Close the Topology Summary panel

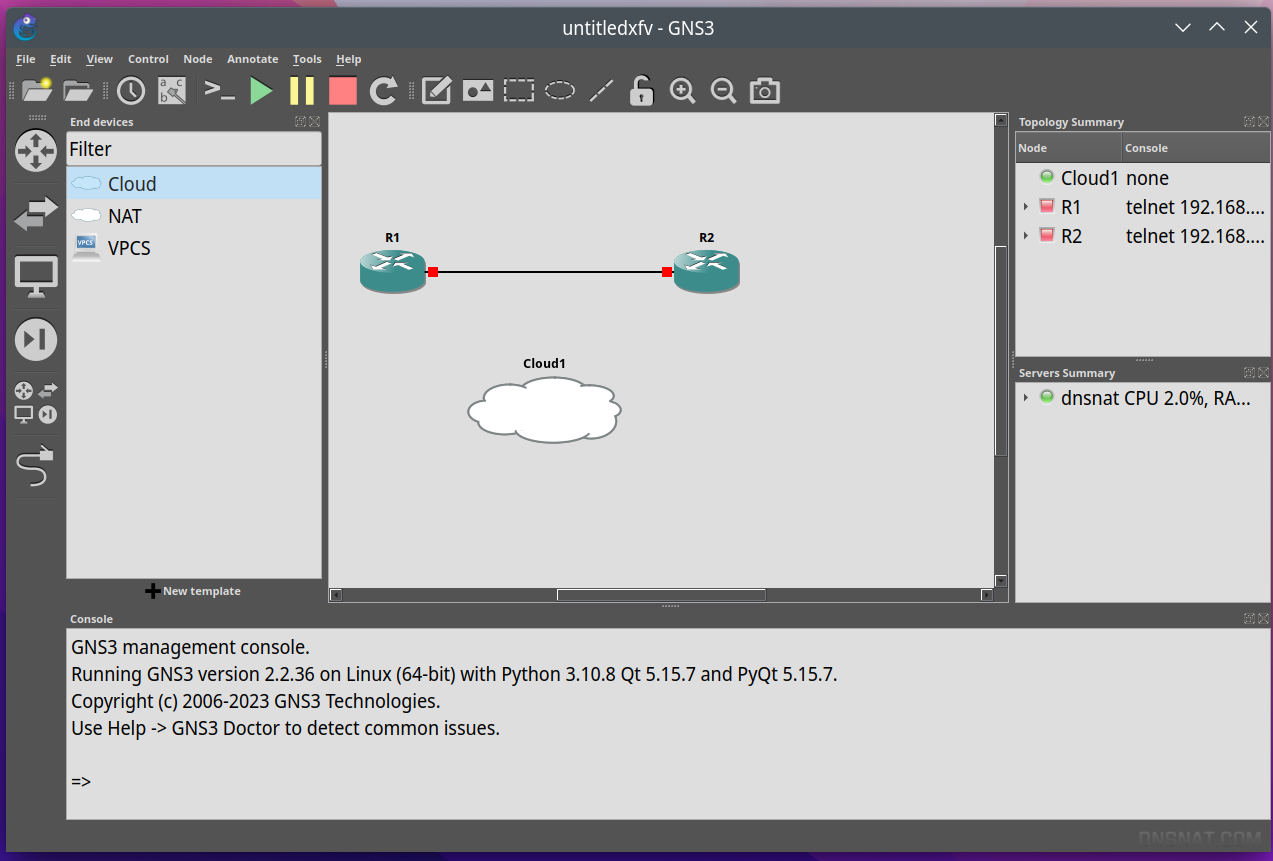click(x=1263, y=122)
